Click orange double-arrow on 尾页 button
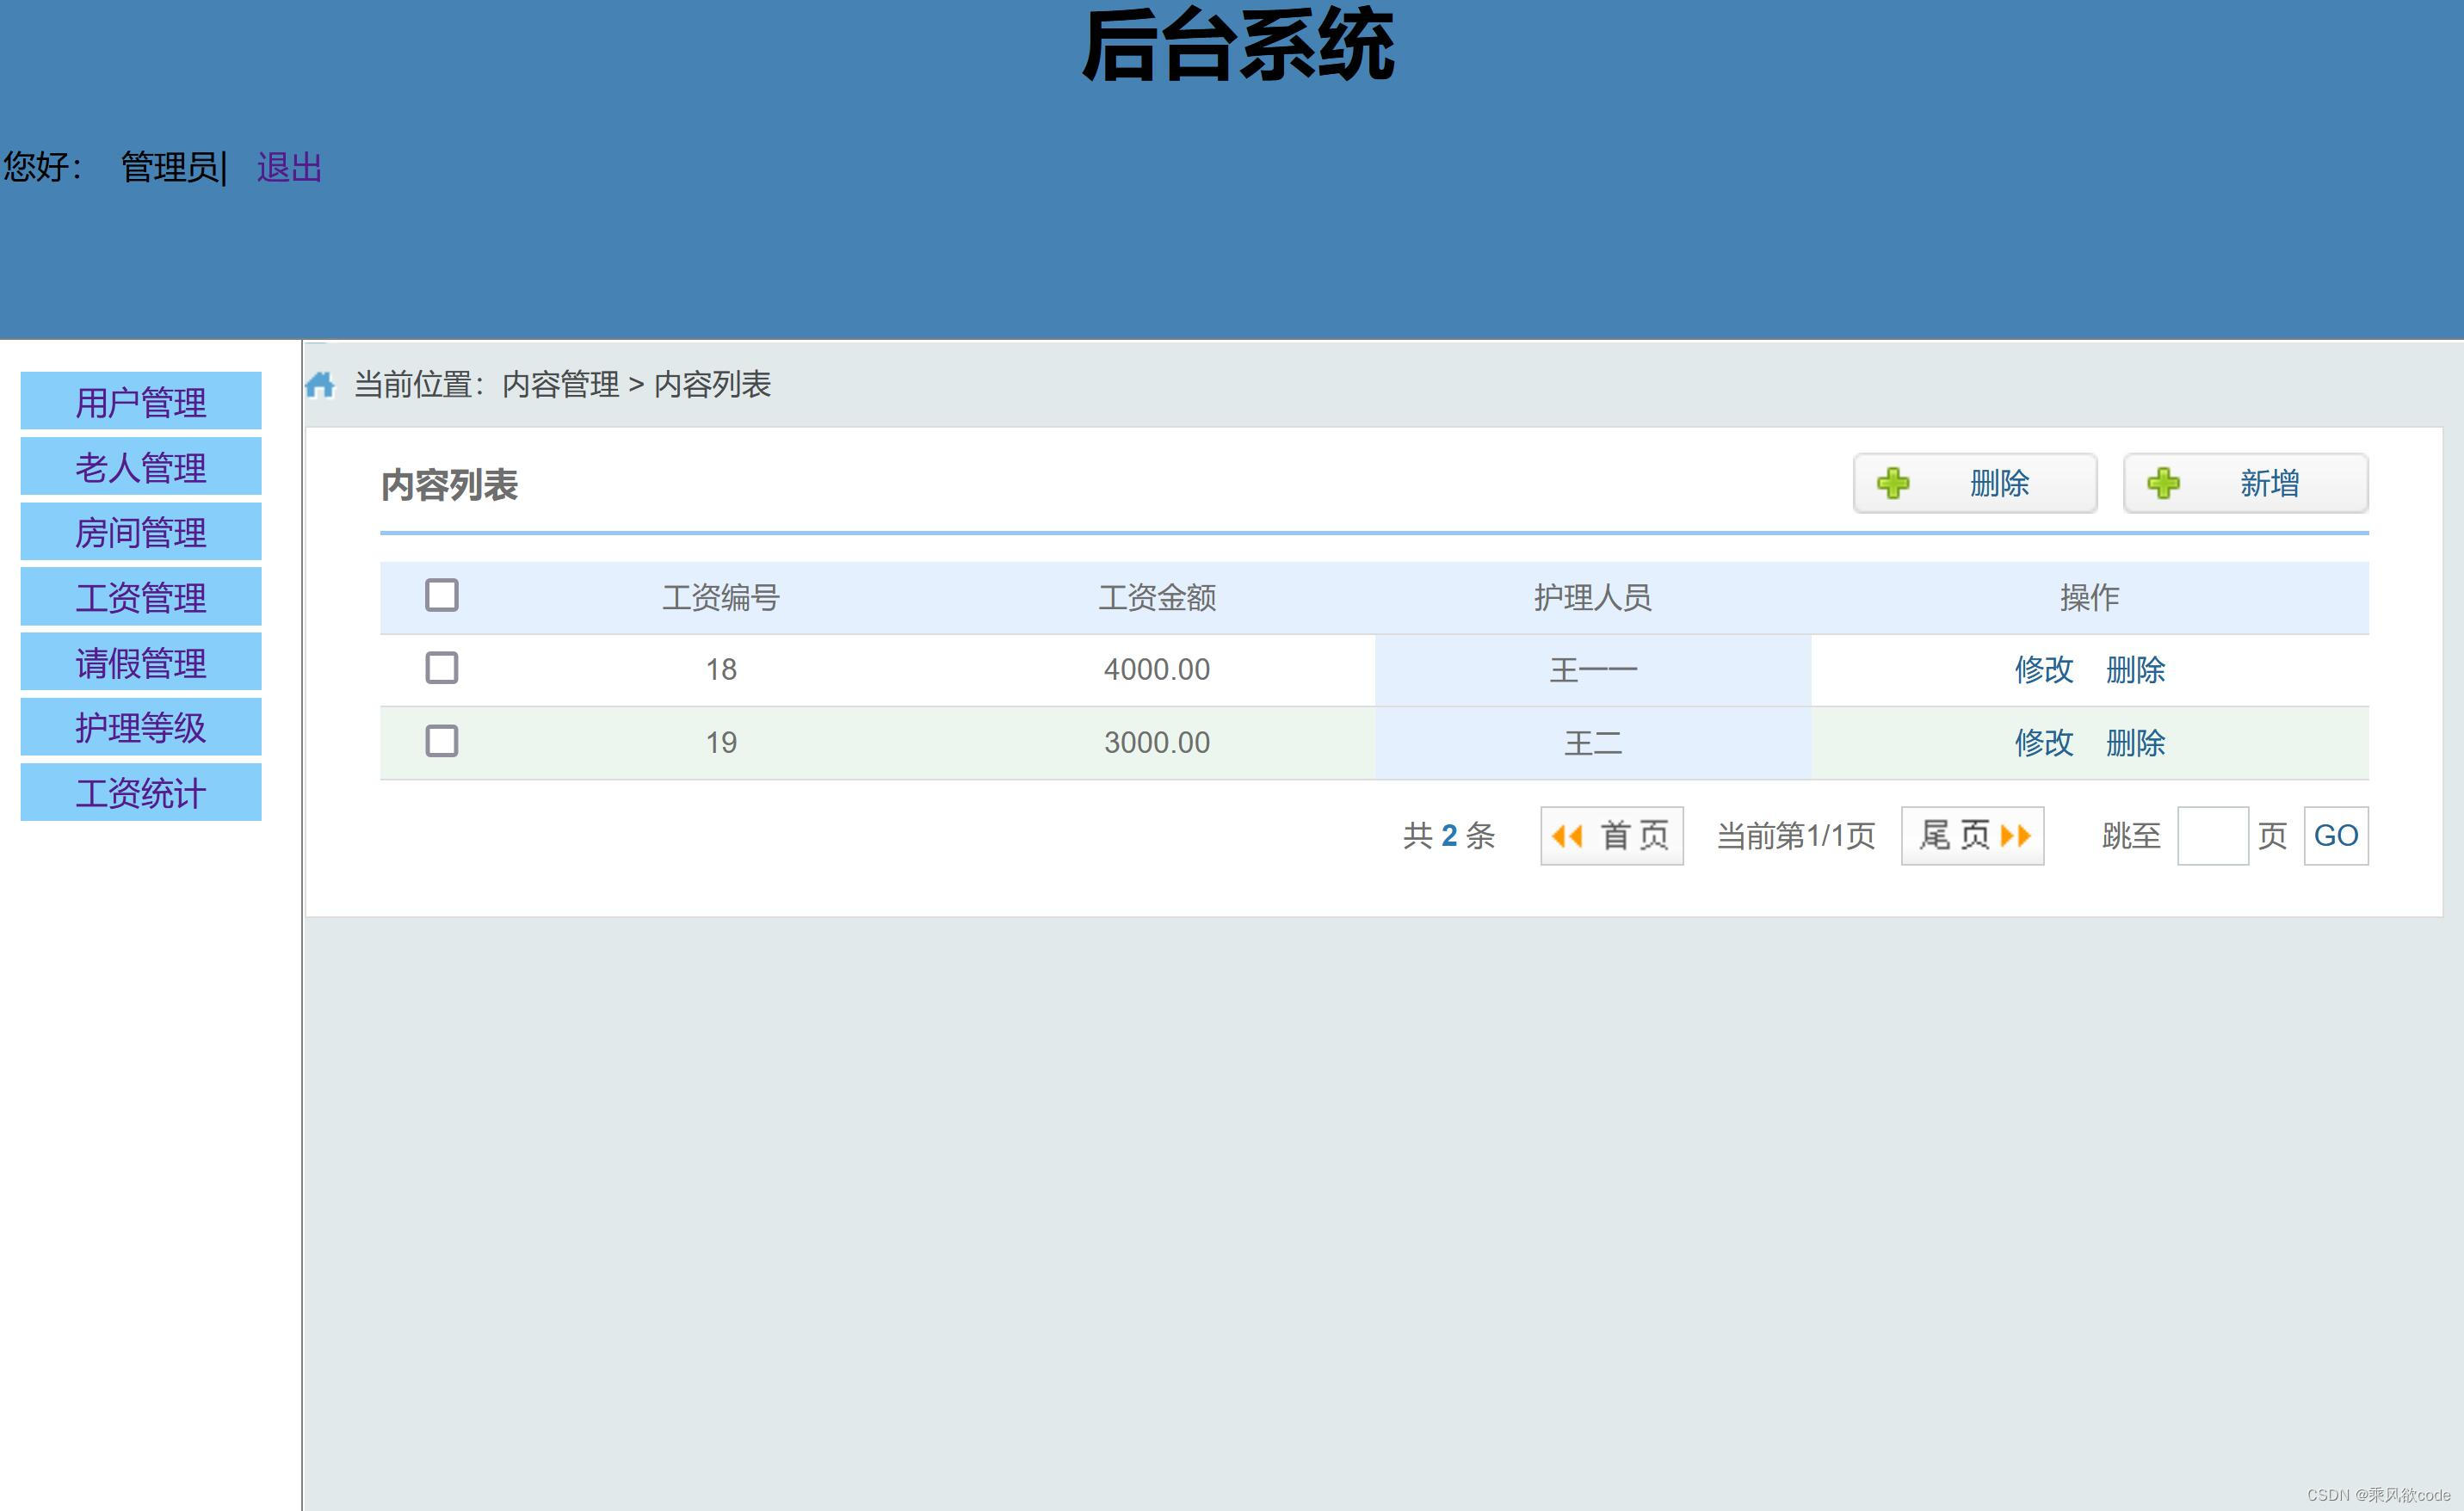The height and width of the screenshot is (1511, 2464). (2016, 835)
